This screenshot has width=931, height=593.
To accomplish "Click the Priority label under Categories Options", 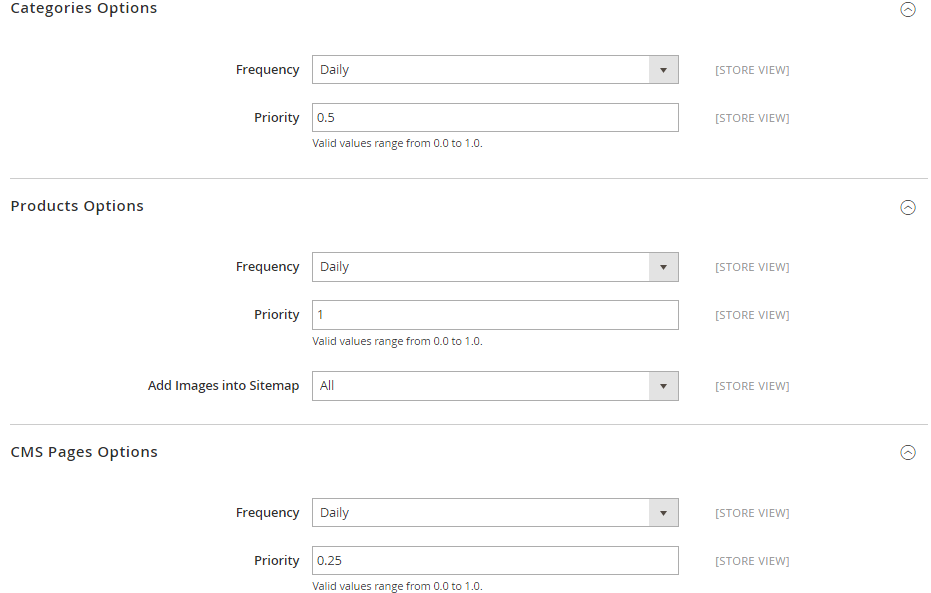I will click(x=276, y=118).
